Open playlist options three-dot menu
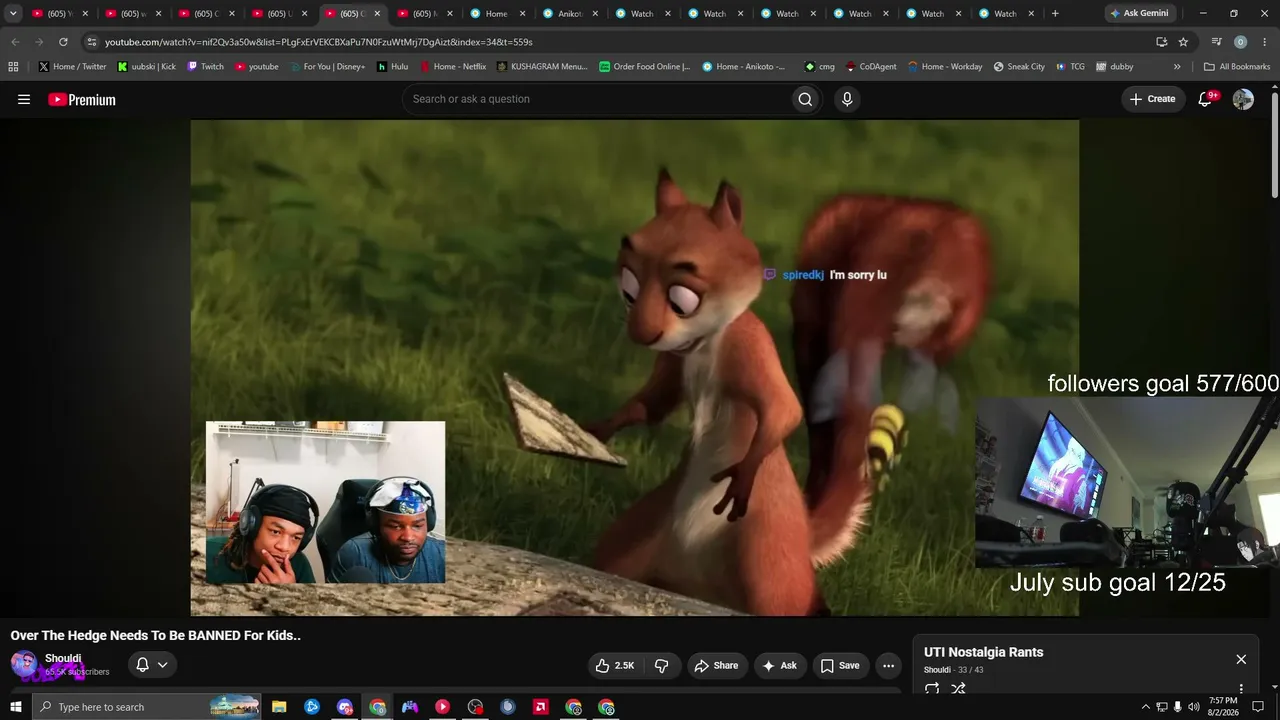The height and width of the screenshot is (720, 1280). pos(1241,689)
